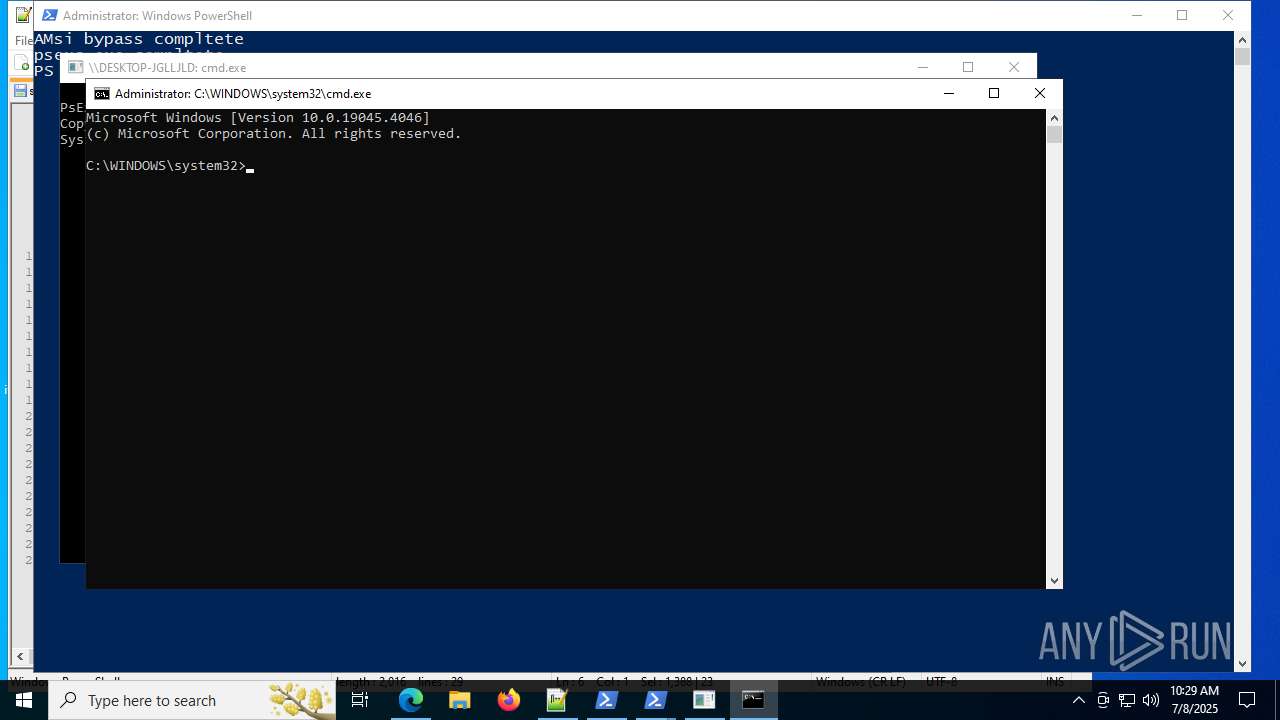Maximize the DESKTOP-JGLLJLD cmd.exe window
This screenshot has height=720, width=1280.
coord(967,67)
